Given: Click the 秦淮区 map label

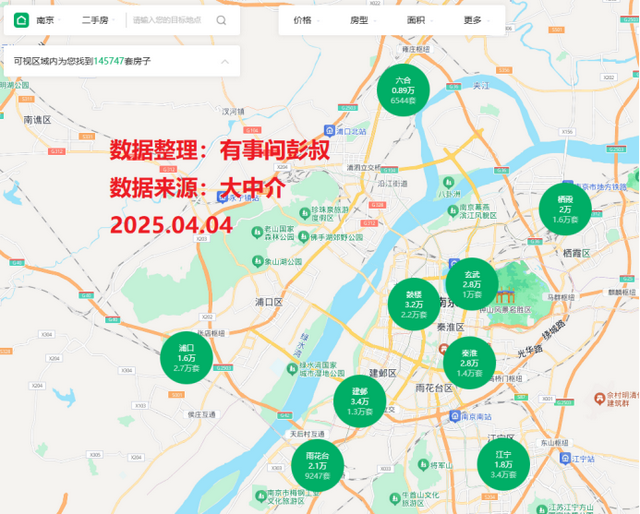Looking at the screenshot, I should point(451,327).
